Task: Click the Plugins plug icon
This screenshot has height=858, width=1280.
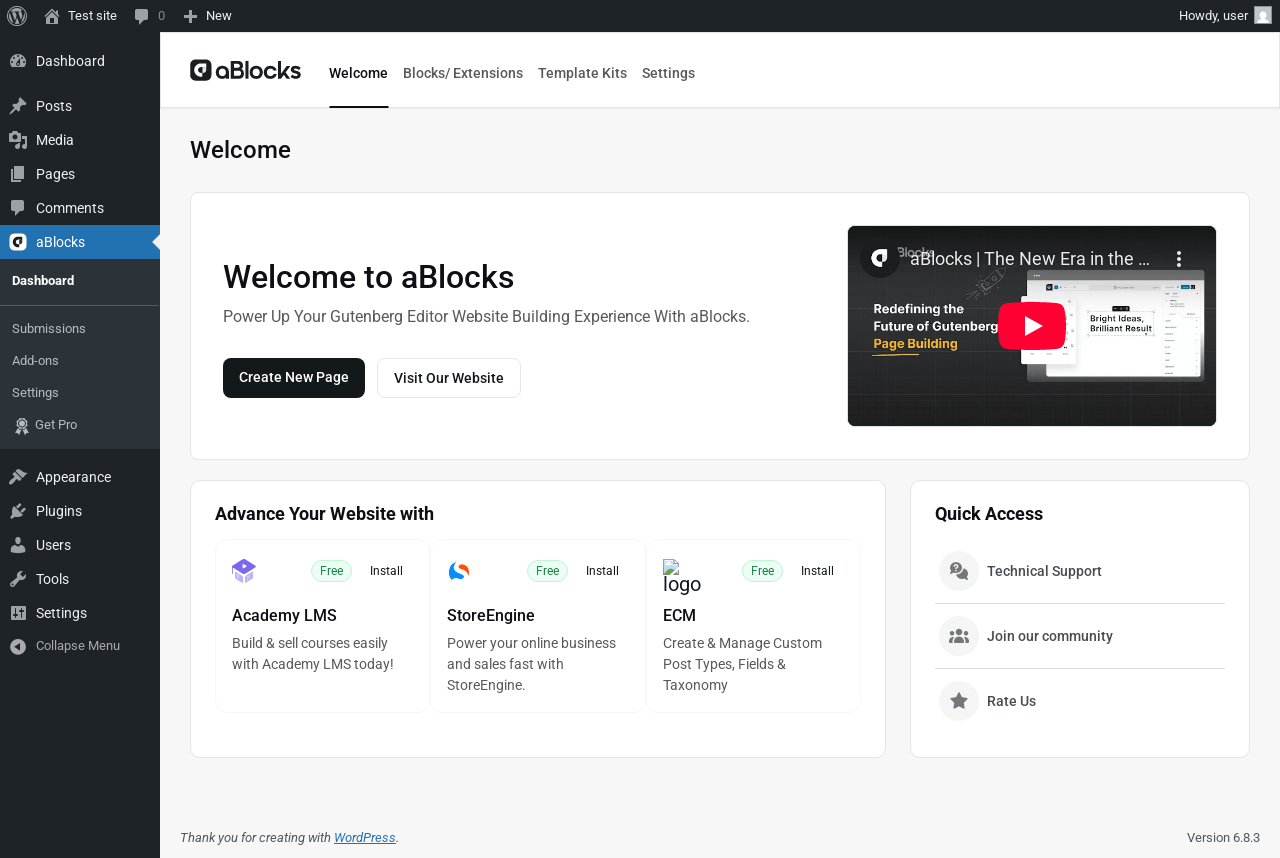Action: coord(18,511)
